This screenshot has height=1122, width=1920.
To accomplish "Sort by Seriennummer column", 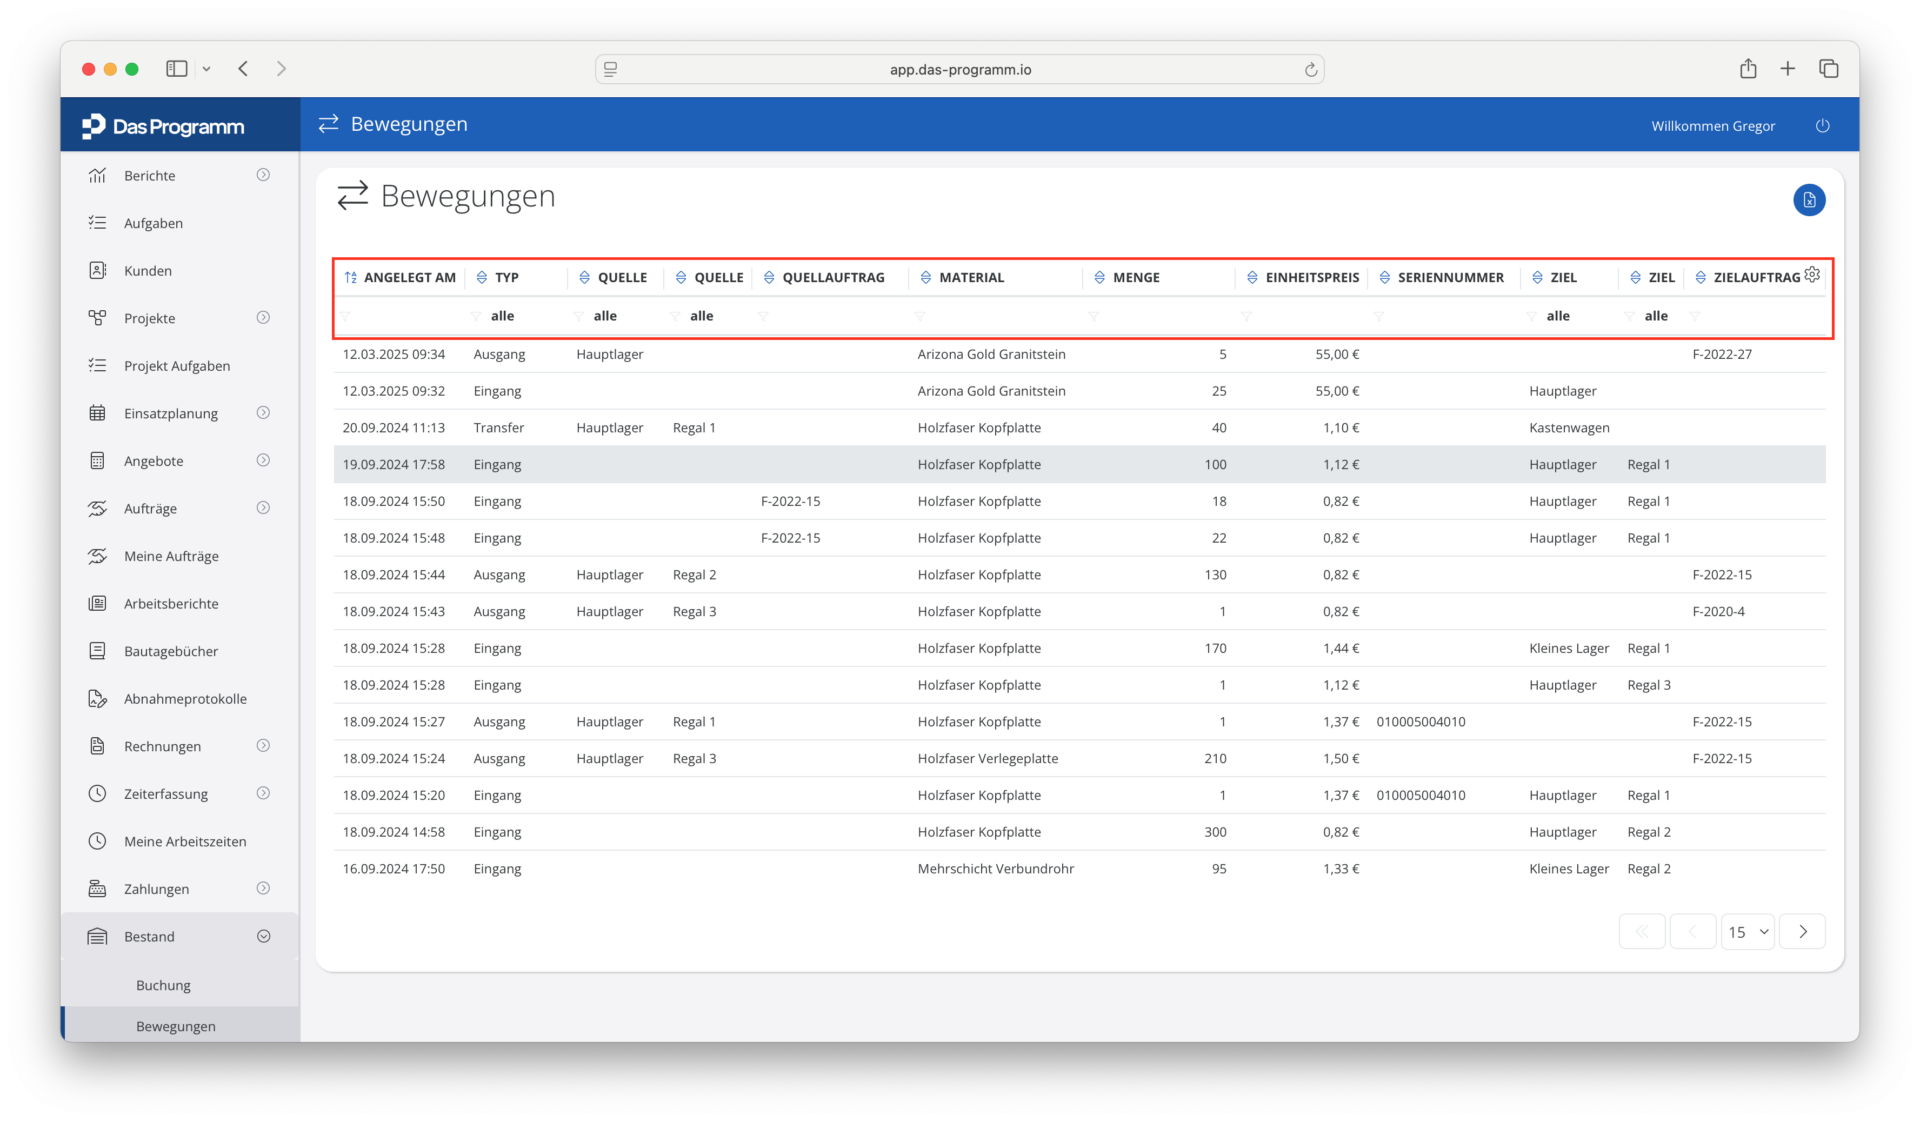I will (x=1441, y=278).
